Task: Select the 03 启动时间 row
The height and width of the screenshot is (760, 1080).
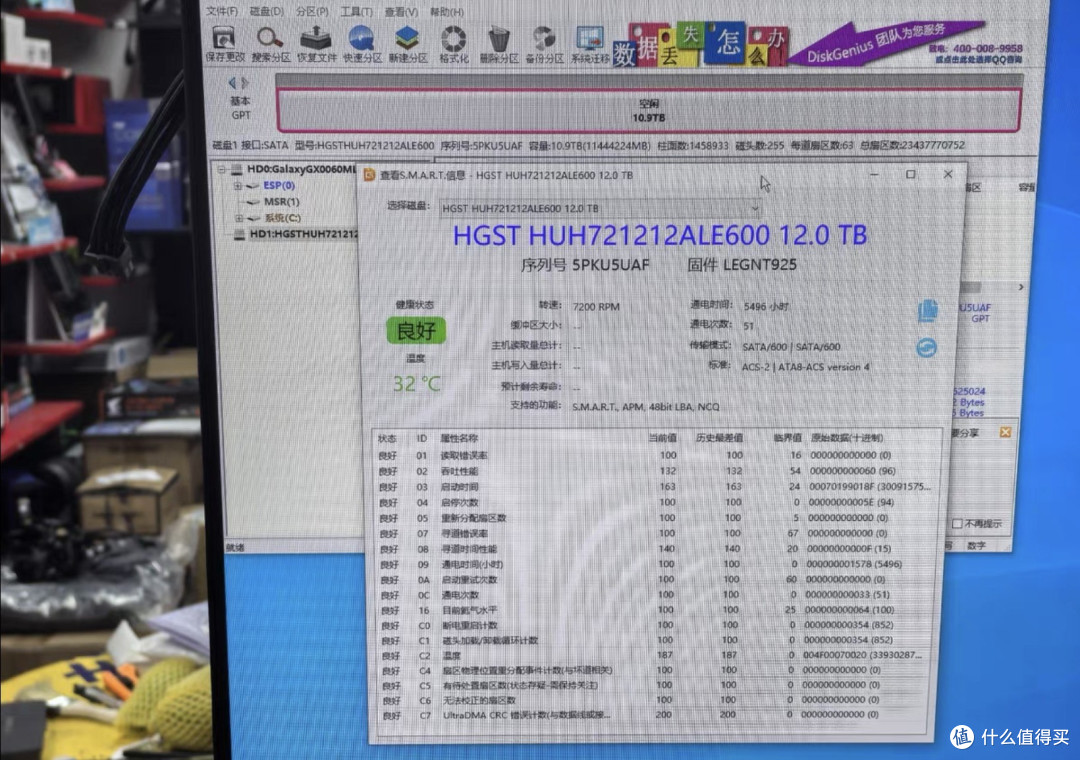Action: (654, 486)
